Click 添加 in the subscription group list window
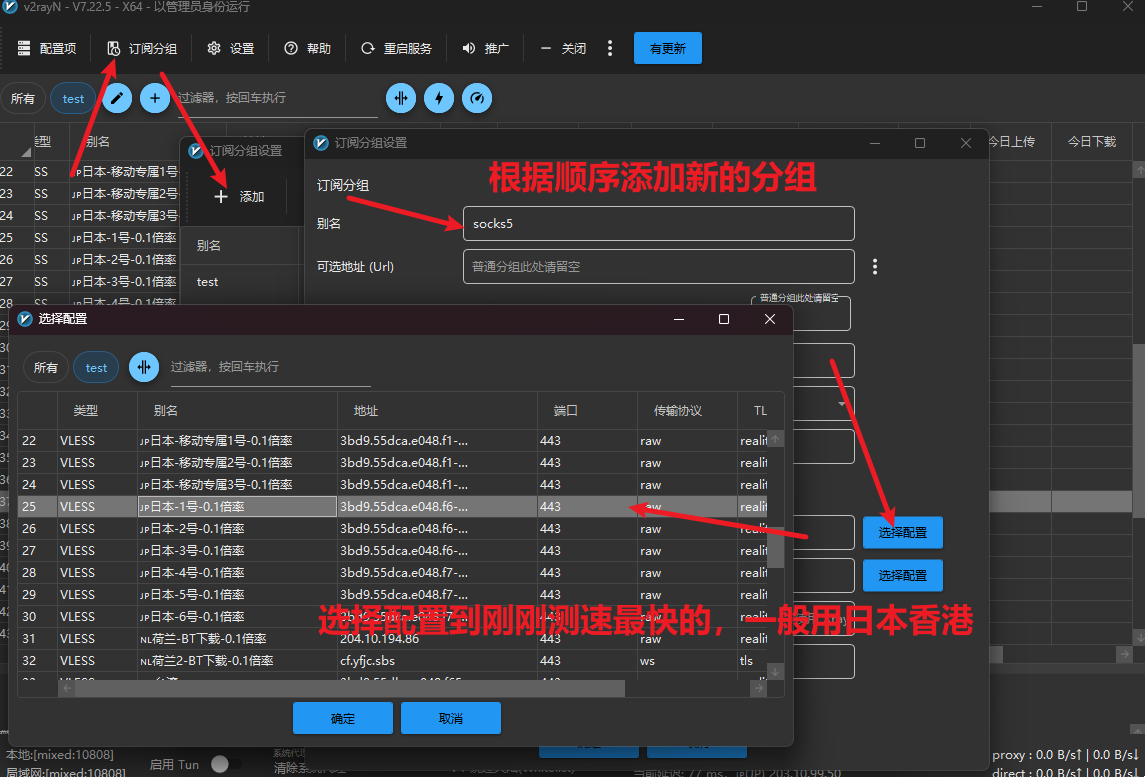The width and height of the screenshot is (1145, 777). tap(240, 196)
